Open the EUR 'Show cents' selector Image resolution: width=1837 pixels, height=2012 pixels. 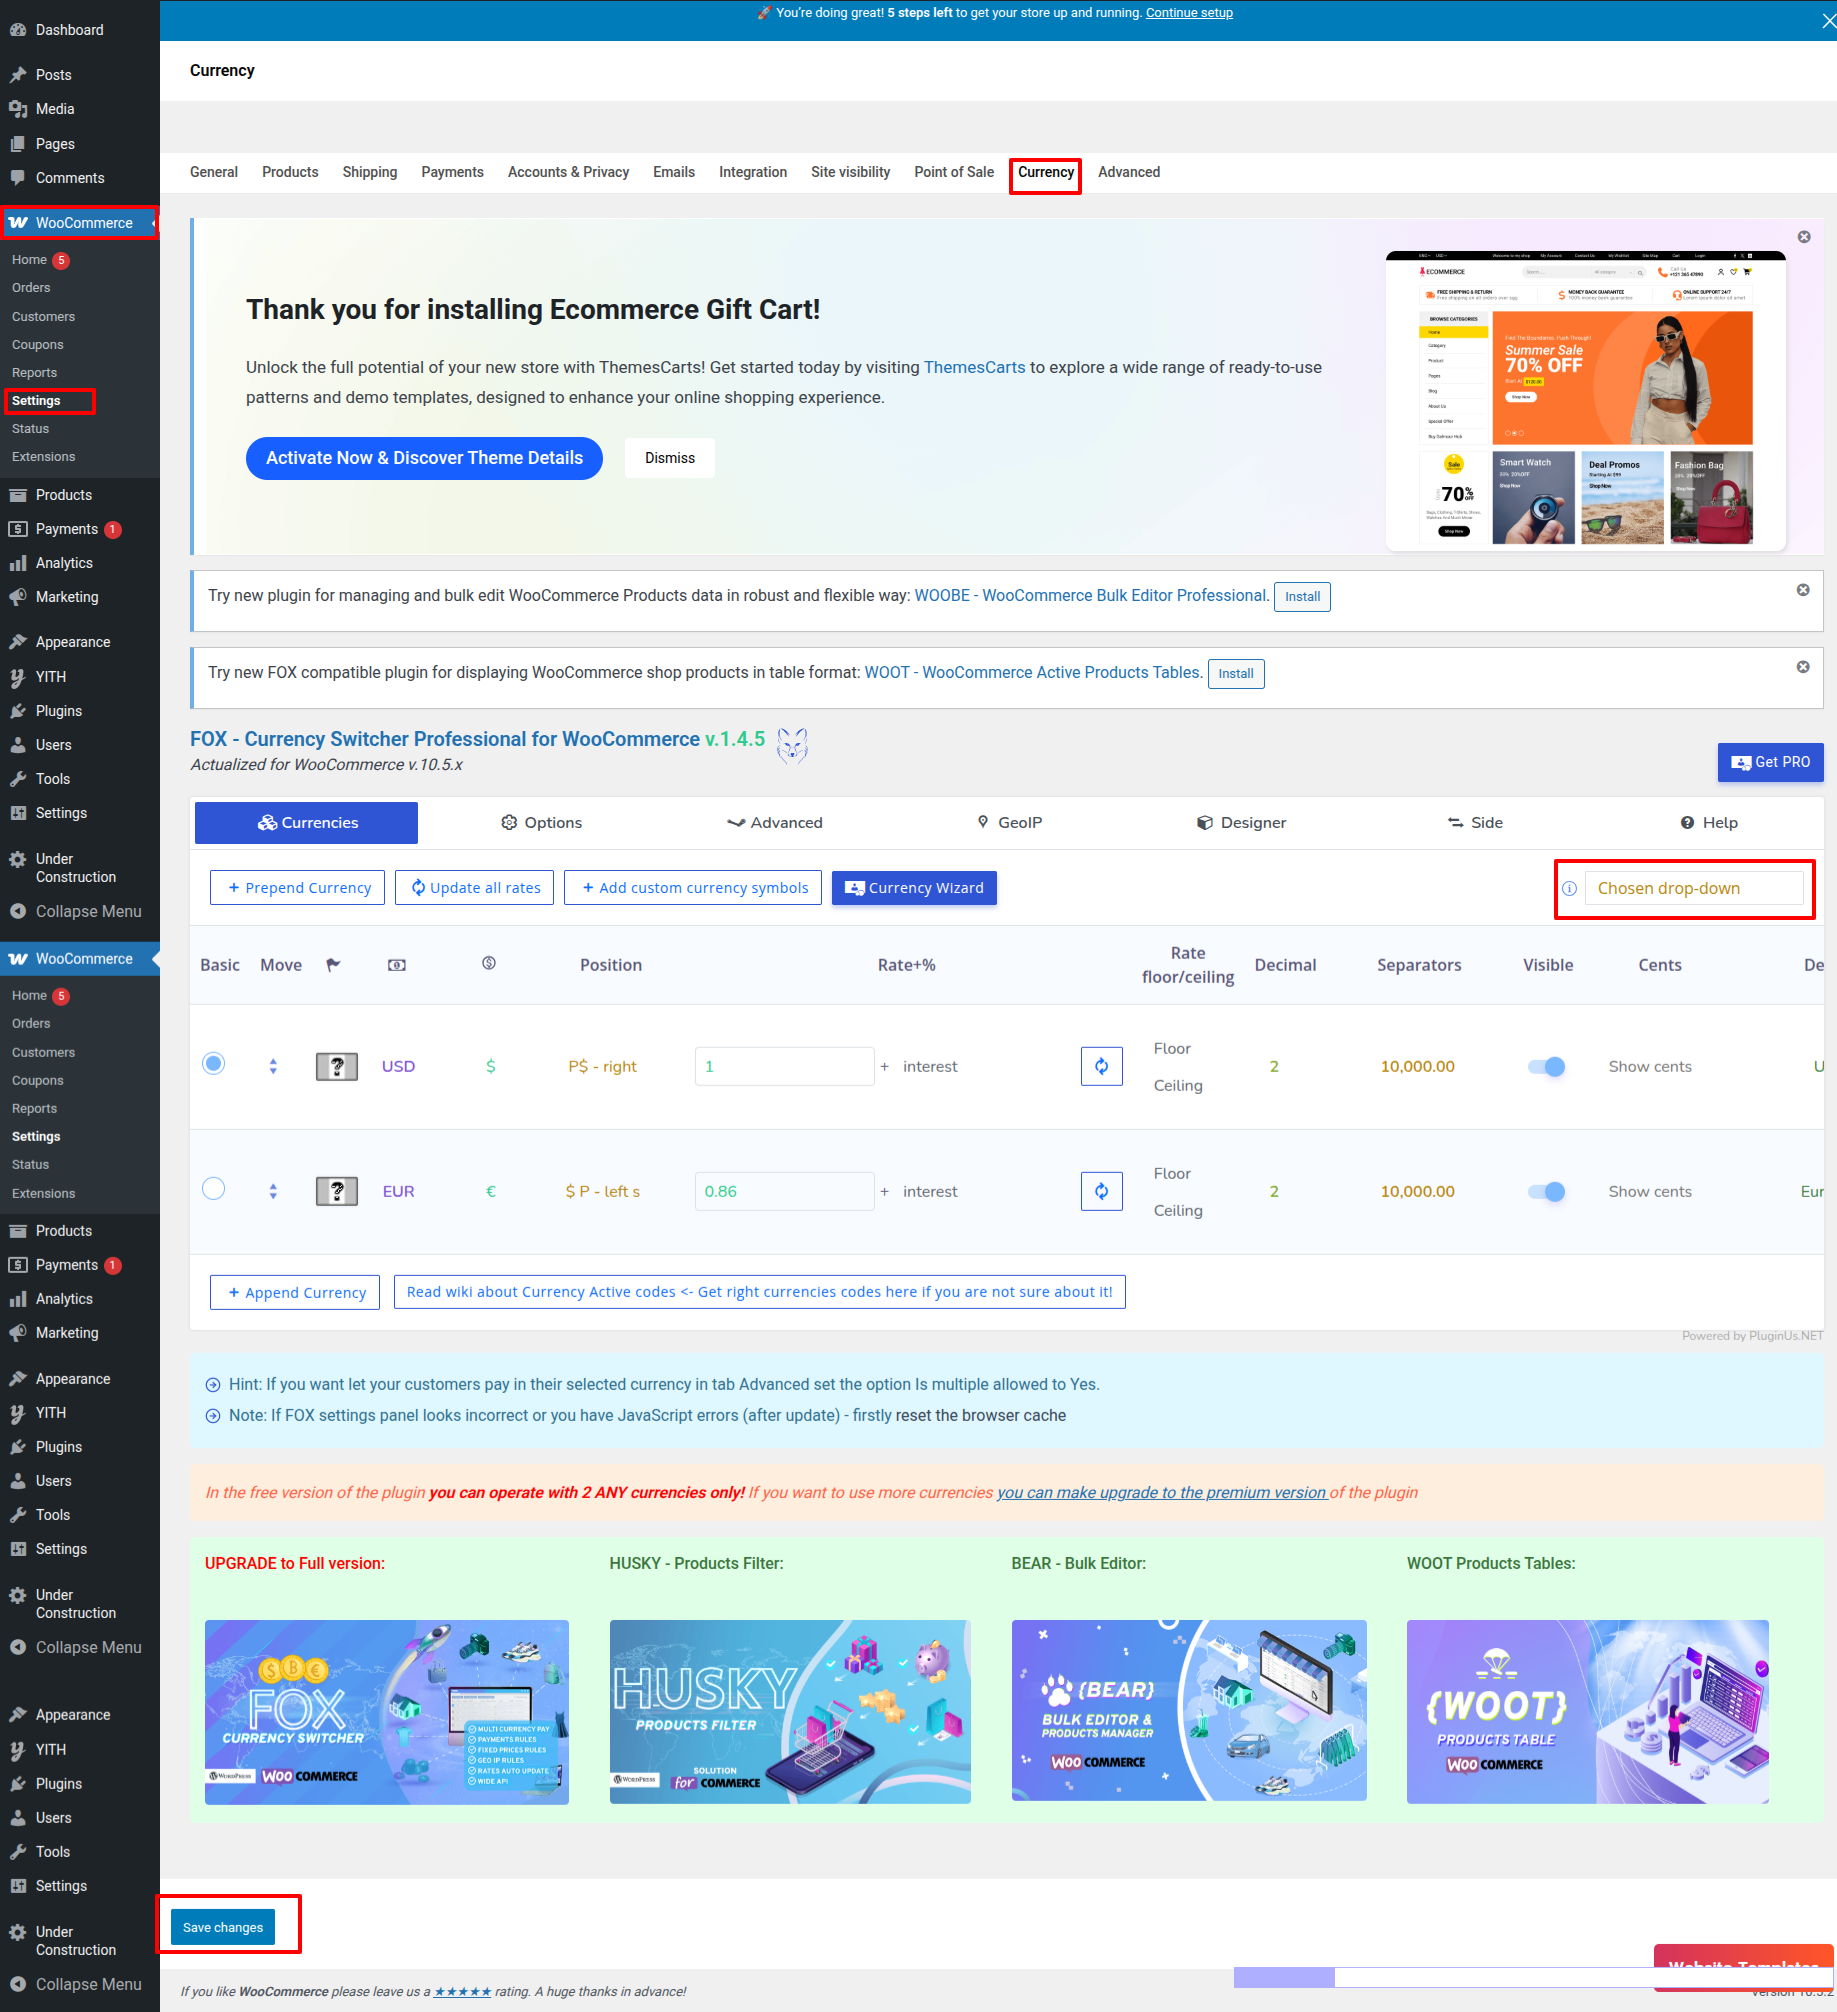pos(1650,1192)
